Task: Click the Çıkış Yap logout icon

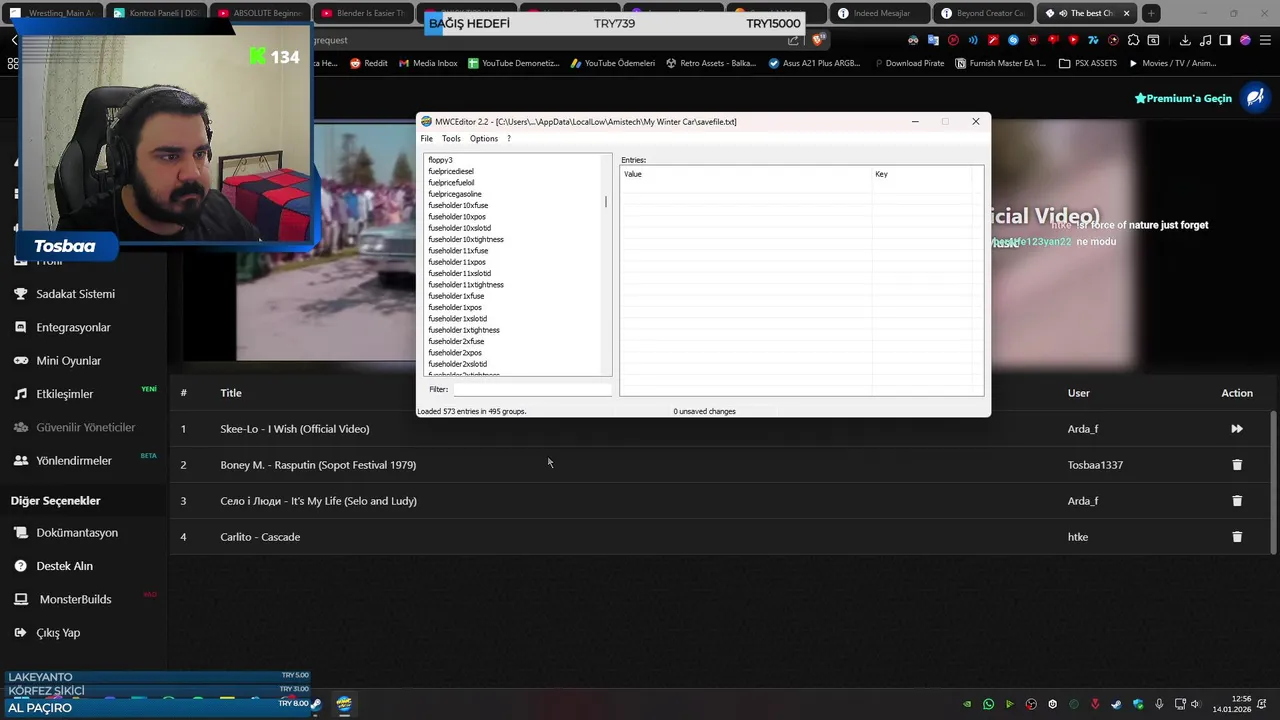Action: click(x=20, y=633)
